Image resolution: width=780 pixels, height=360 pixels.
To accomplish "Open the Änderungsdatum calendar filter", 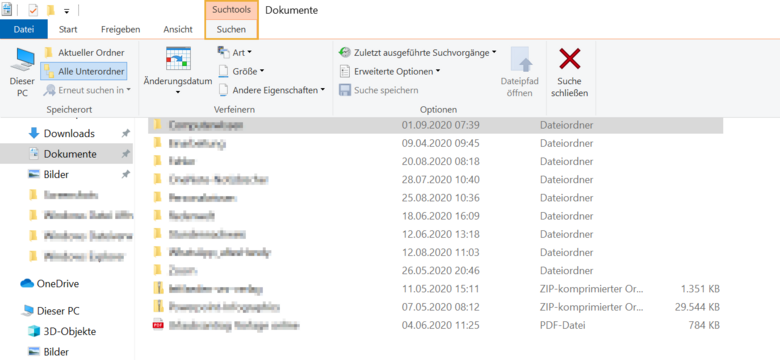I will coord(178,71).
